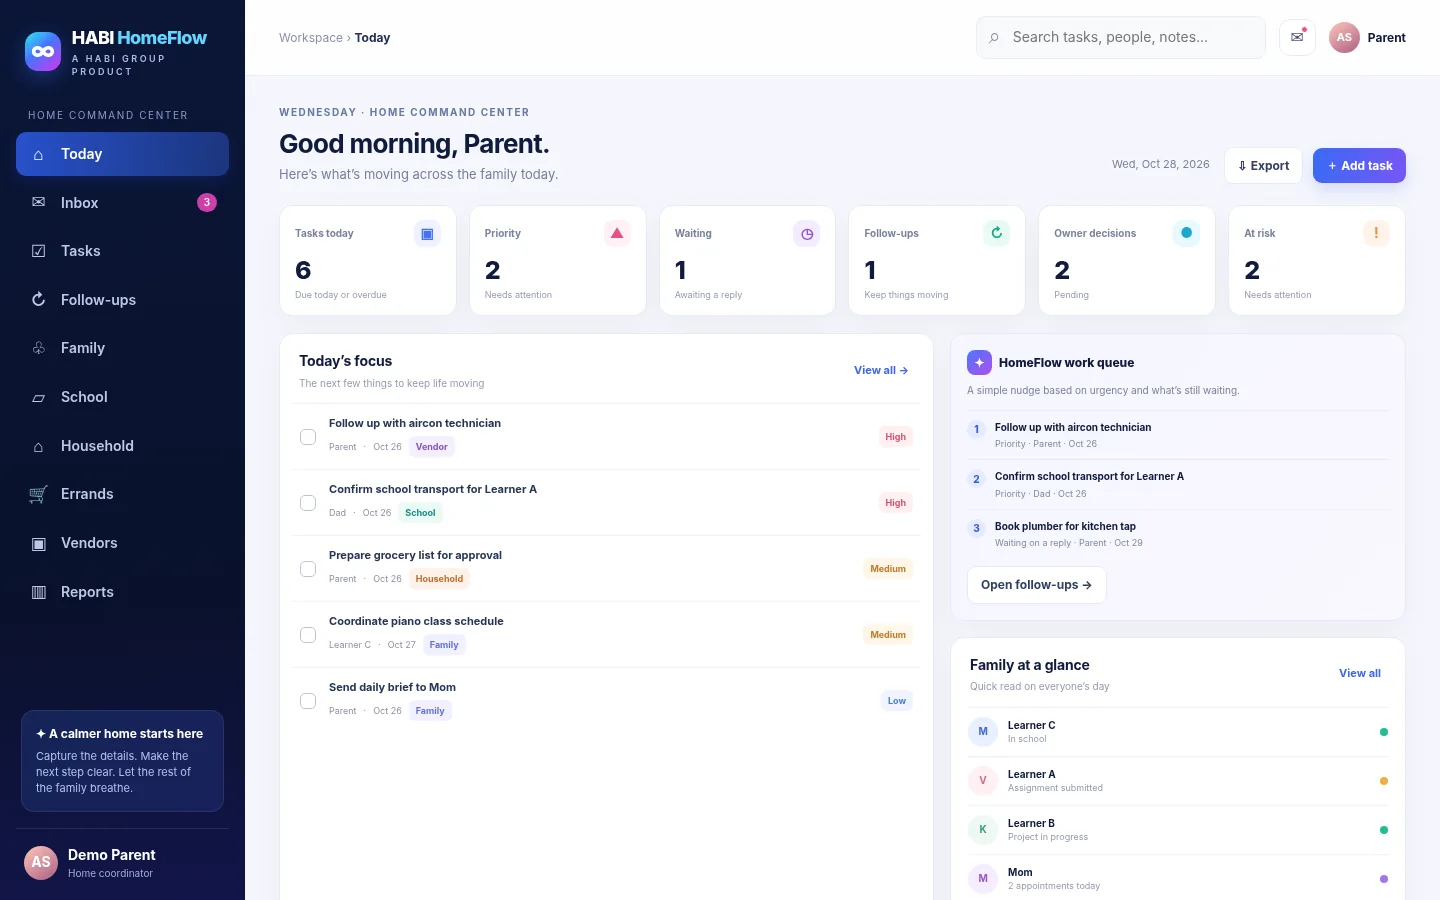1440x900 pixels.
Task: Click the Open follow-ups button
Action: click(x=1036, y=585)
